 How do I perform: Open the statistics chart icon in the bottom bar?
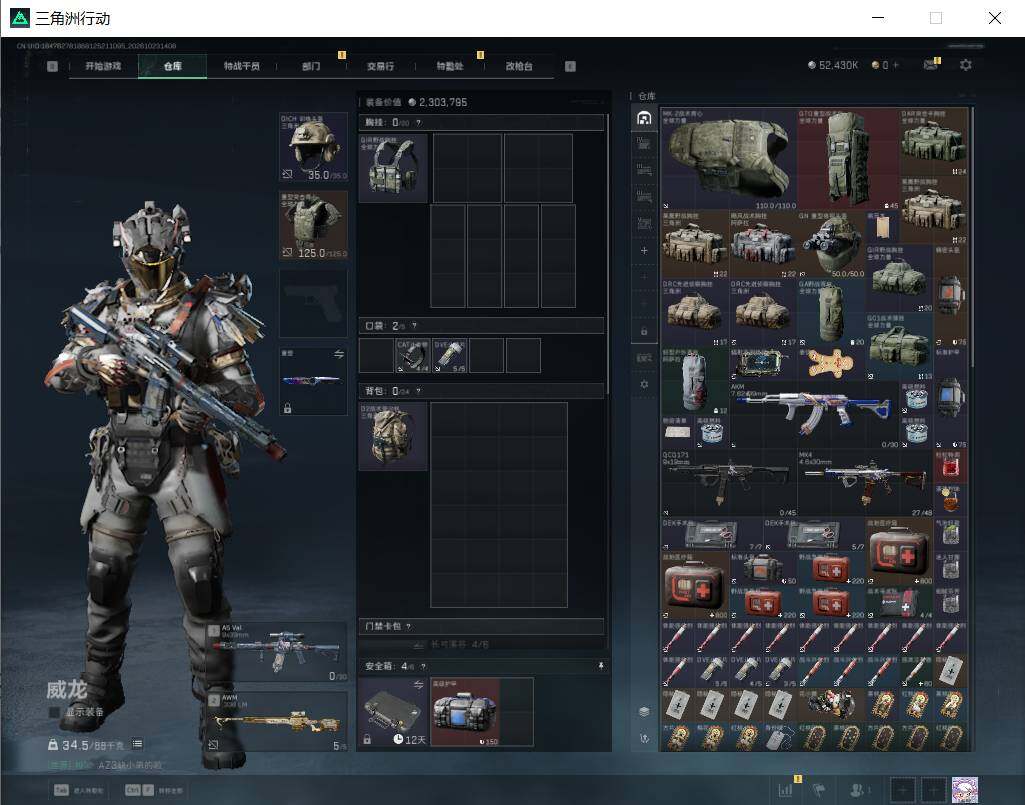(785, 790)
